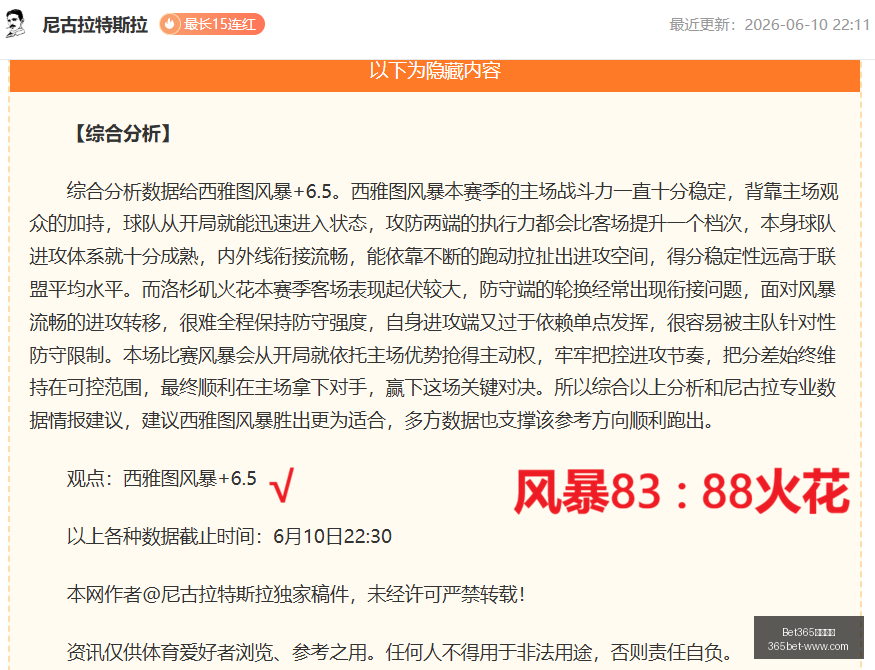Select the opening sentence 综合分析数据给西雅图风暴+6.5

203,191
